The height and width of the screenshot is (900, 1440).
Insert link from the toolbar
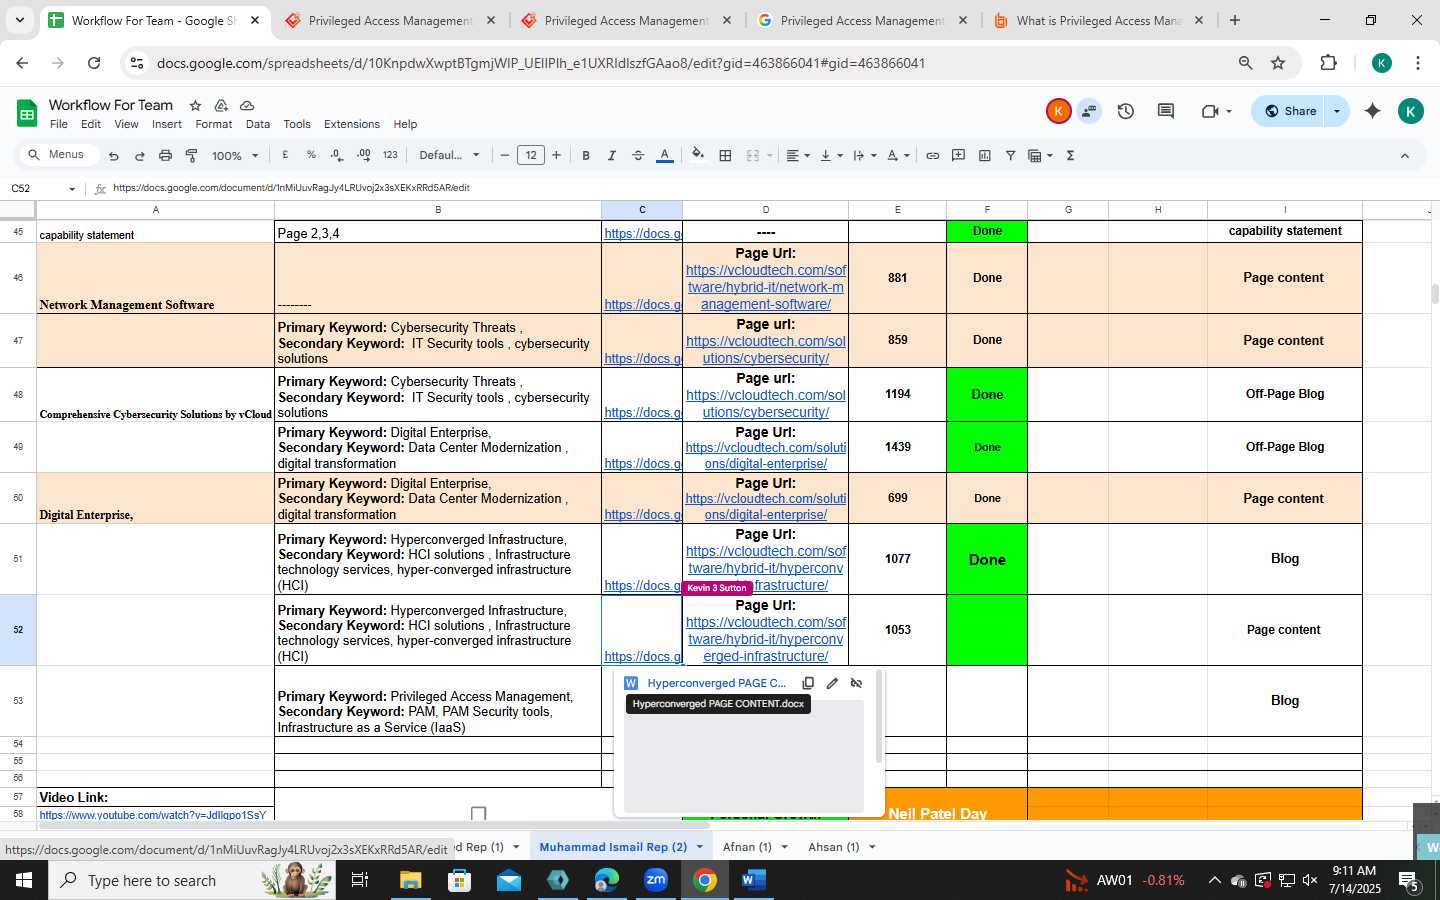[x=933, y=155]
